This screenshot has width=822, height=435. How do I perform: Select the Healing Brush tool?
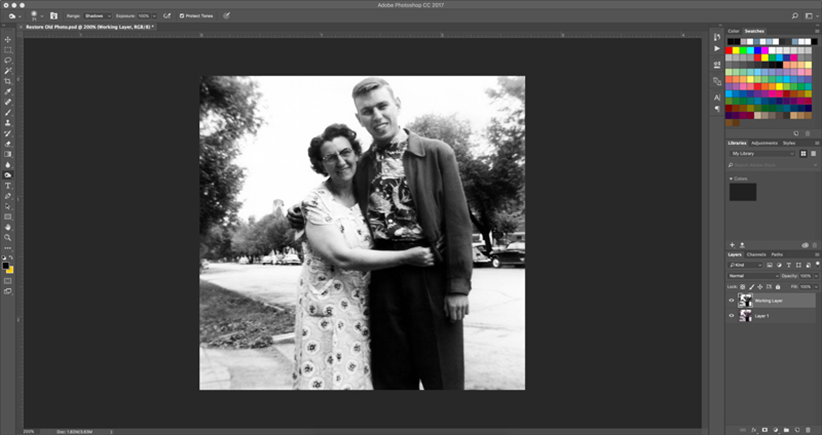tap(8, 102)
